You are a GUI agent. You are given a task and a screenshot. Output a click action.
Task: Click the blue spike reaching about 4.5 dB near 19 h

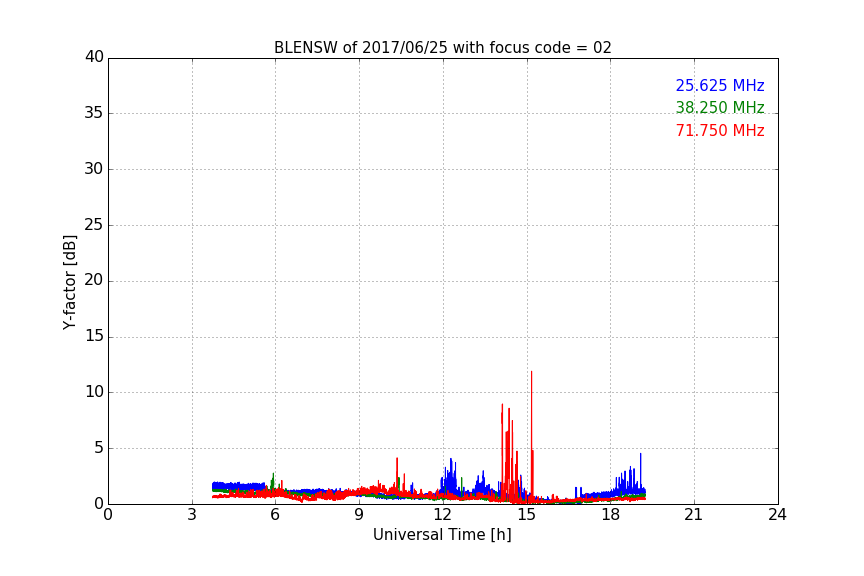[640, 471]
